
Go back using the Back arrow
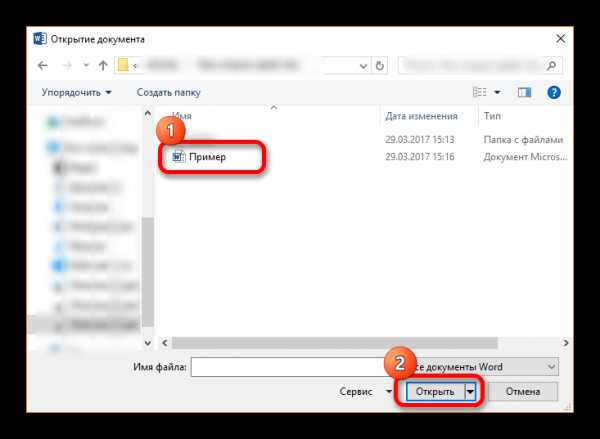(42, 65)
